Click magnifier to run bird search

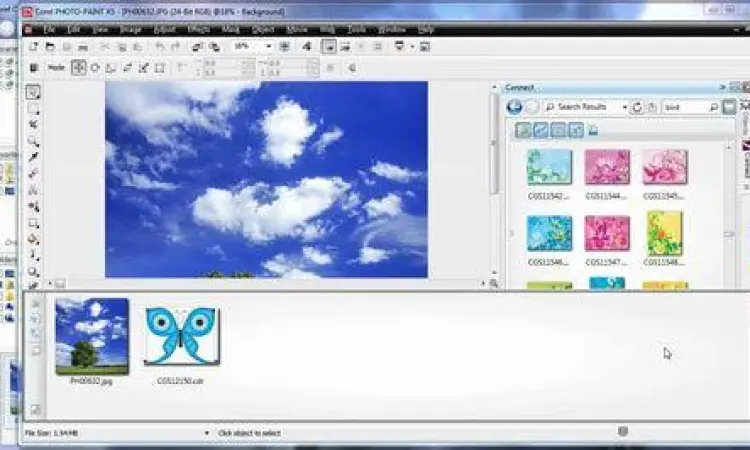click(714, 107)
